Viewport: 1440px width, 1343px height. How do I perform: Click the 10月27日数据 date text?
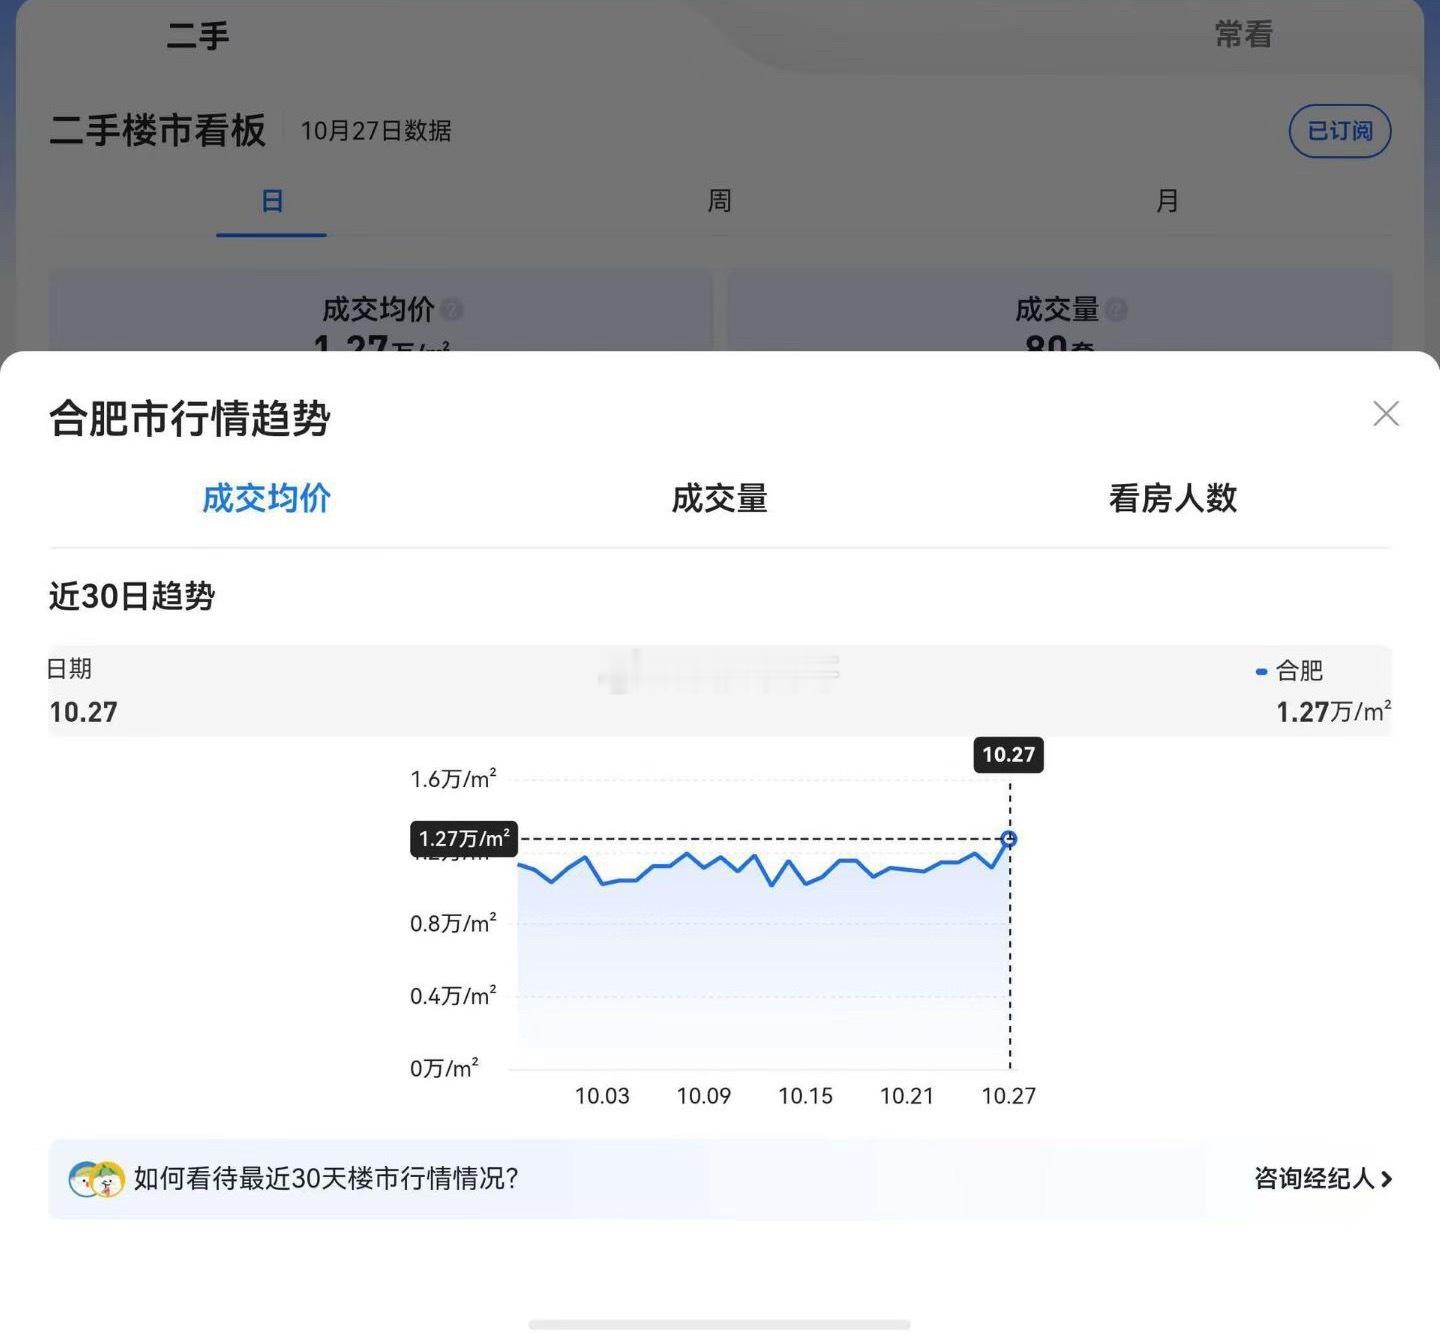click(376, 131)
